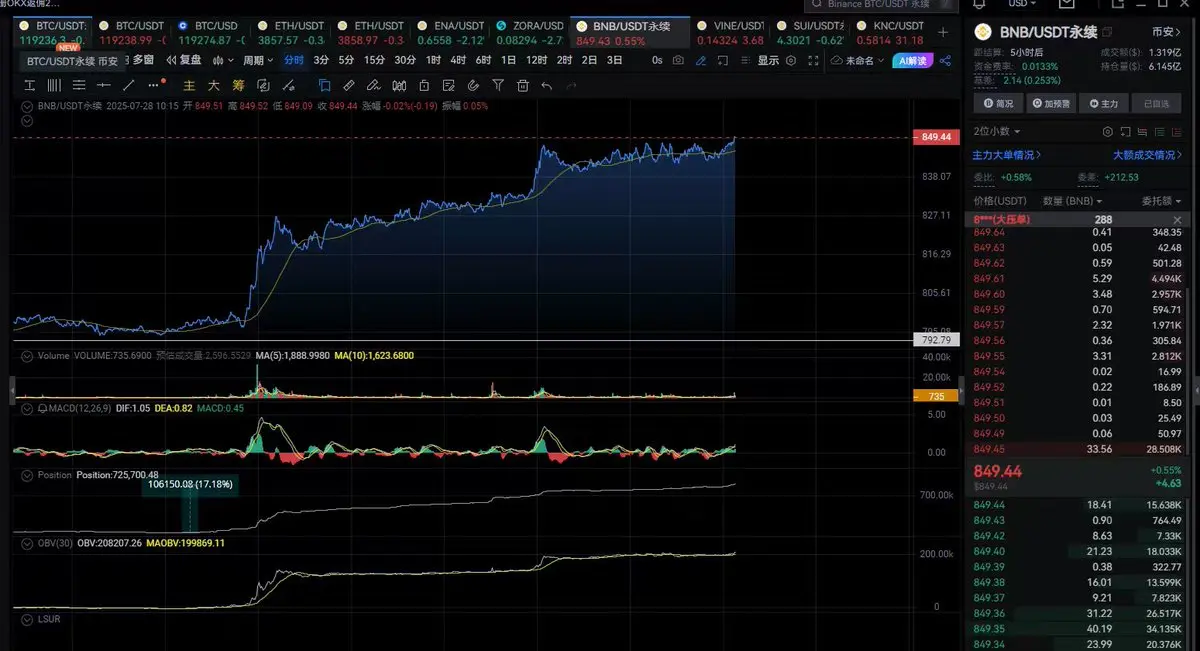1200x651 pixels.
Task: Click the MACD alert bell icon
Action: pos(43,408)
